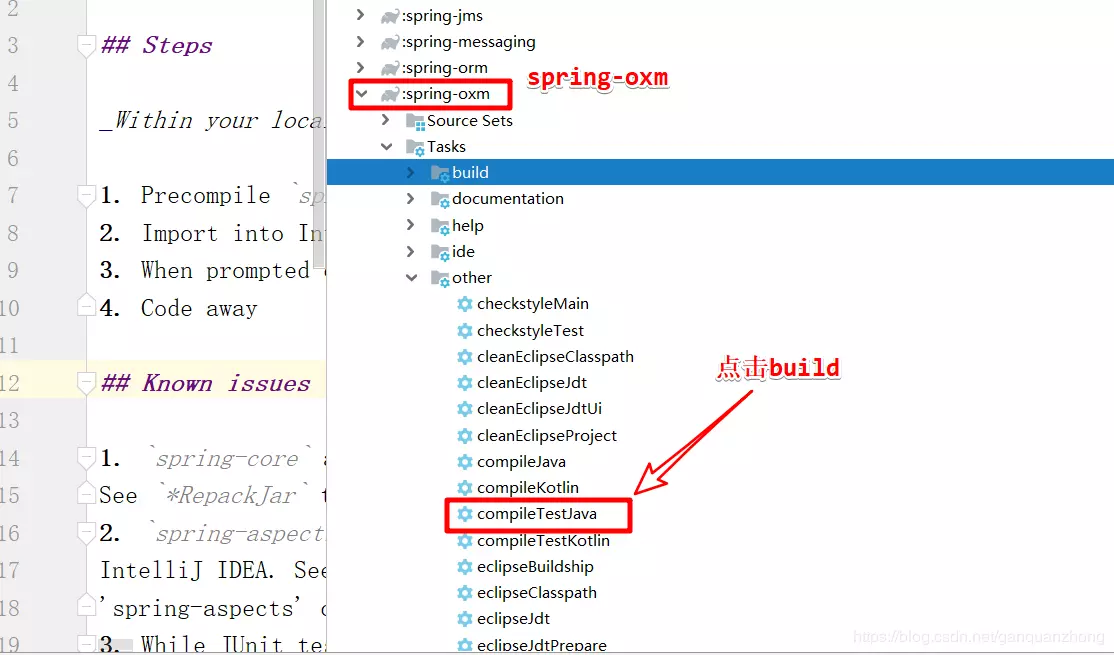Click the checkstyleTest gear icon
1114x655 pixels.
(465, 330)
